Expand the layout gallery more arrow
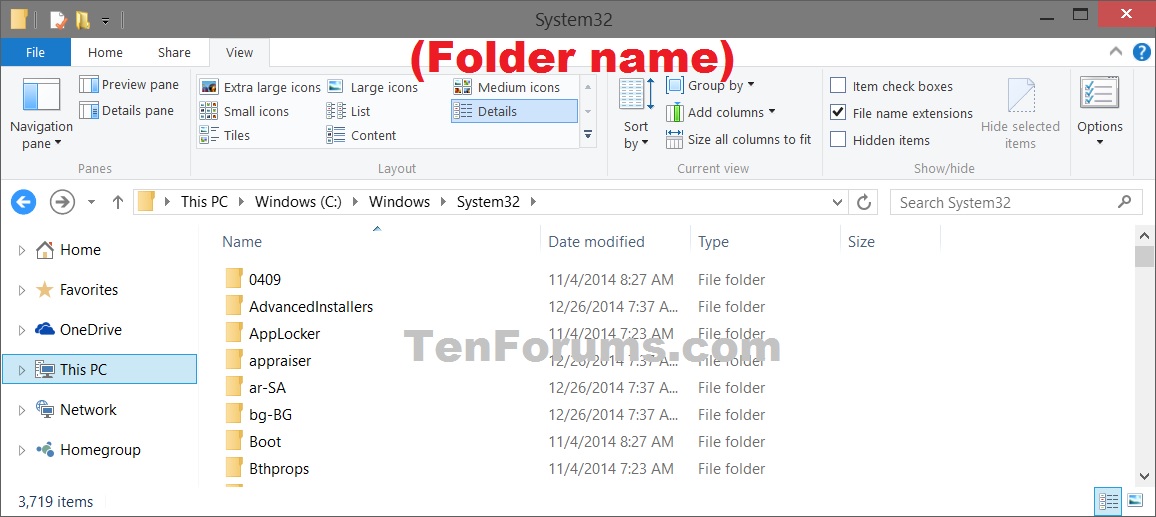The image size is (1156, 517). tap(588, 135)
